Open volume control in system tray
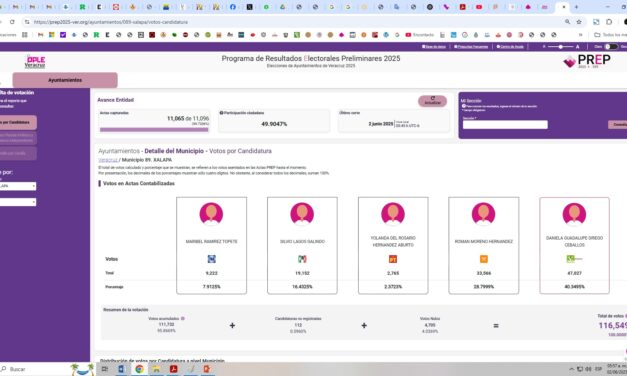This screenshot has width=627, height=376. [x=589, y=369]
